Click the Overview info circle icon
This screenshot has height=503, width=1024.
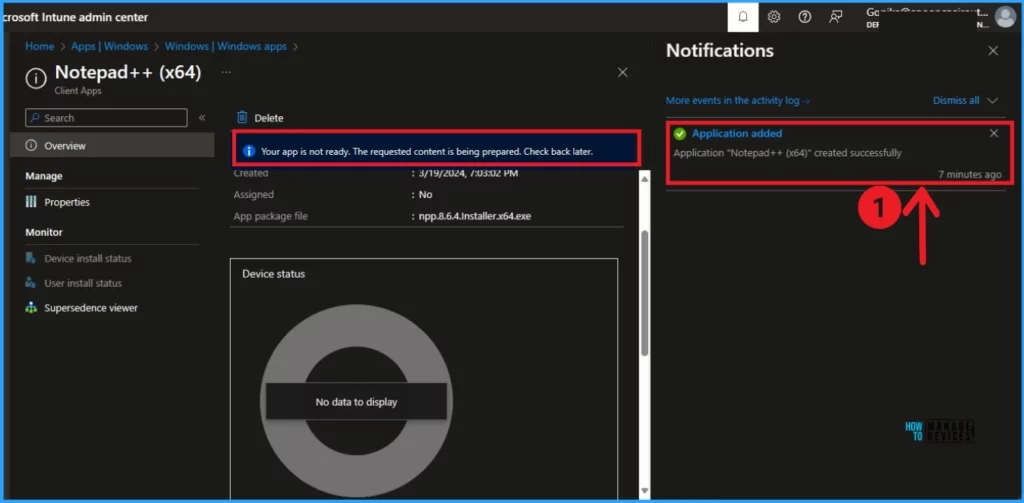coord(31,146)
